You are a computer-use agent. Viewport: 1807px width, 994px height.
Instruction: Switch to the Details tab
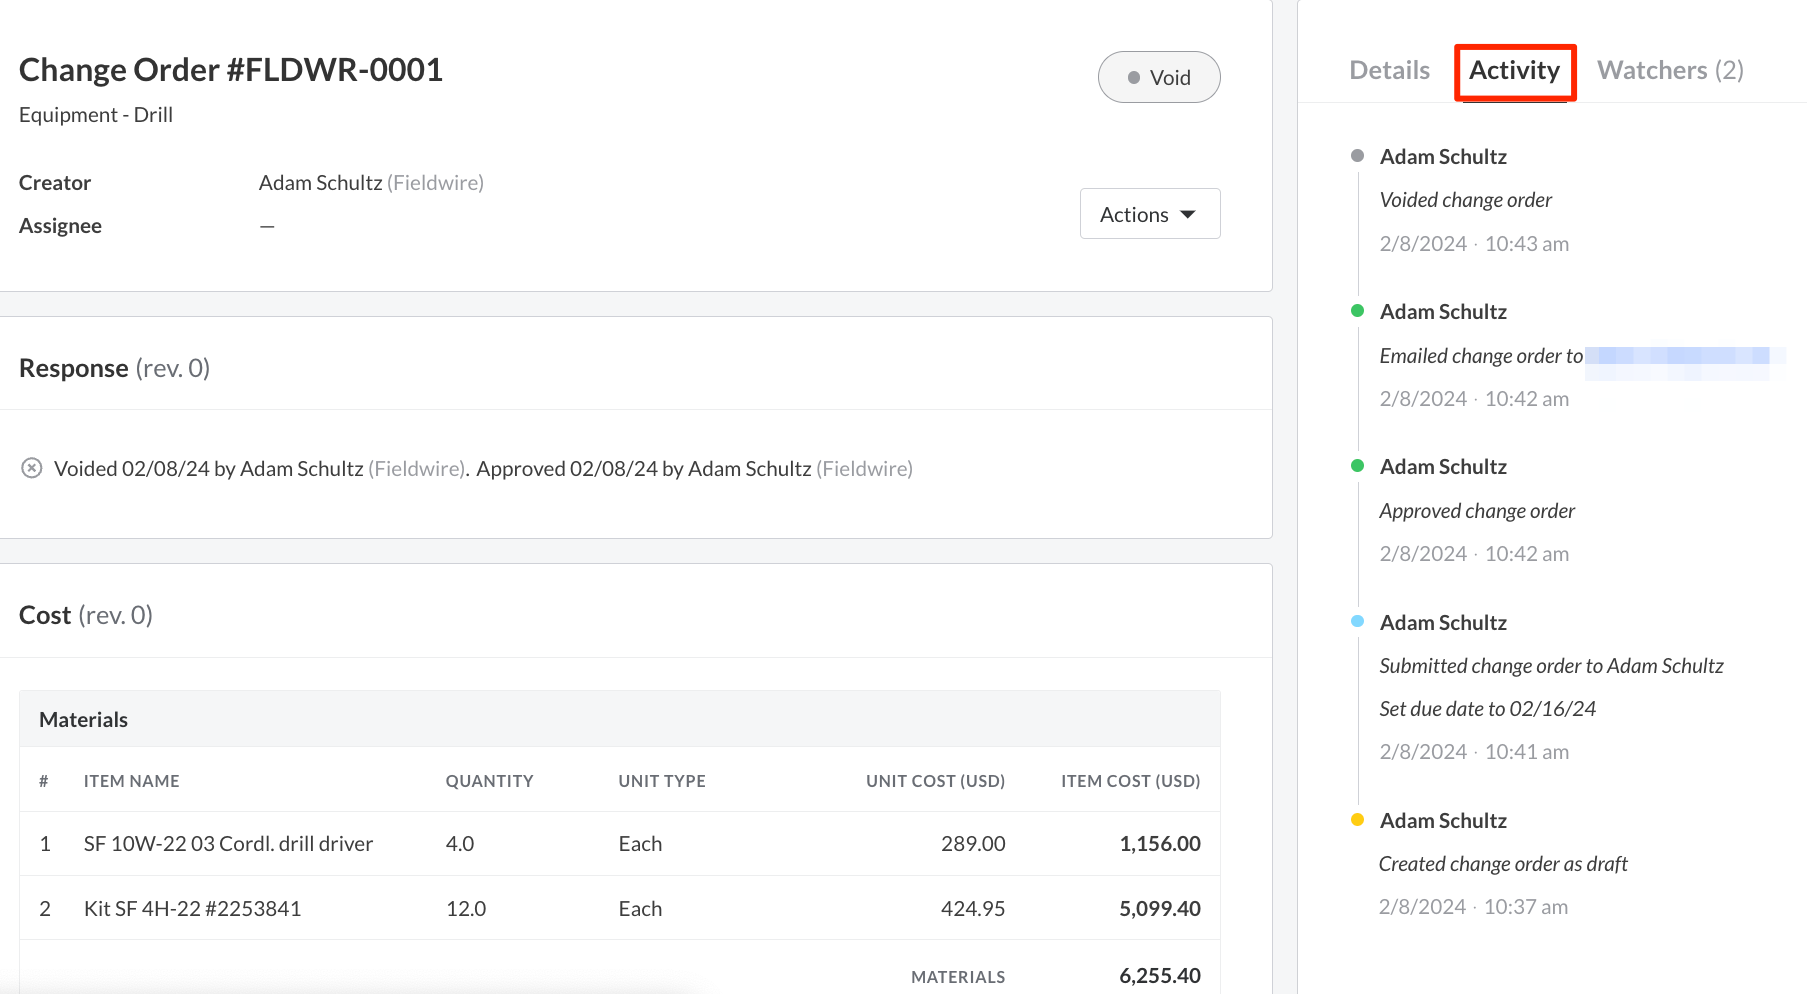1389,70
